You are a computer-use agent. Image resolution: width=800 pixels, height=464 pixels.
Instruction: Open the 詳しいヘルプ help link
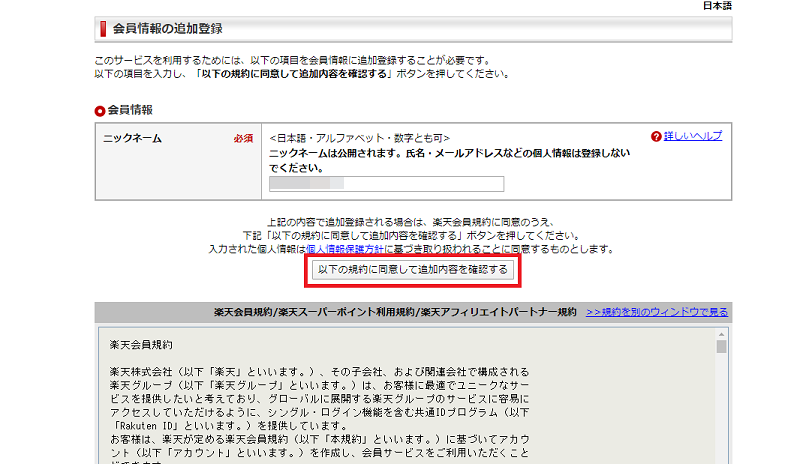[x=692, y=137]
